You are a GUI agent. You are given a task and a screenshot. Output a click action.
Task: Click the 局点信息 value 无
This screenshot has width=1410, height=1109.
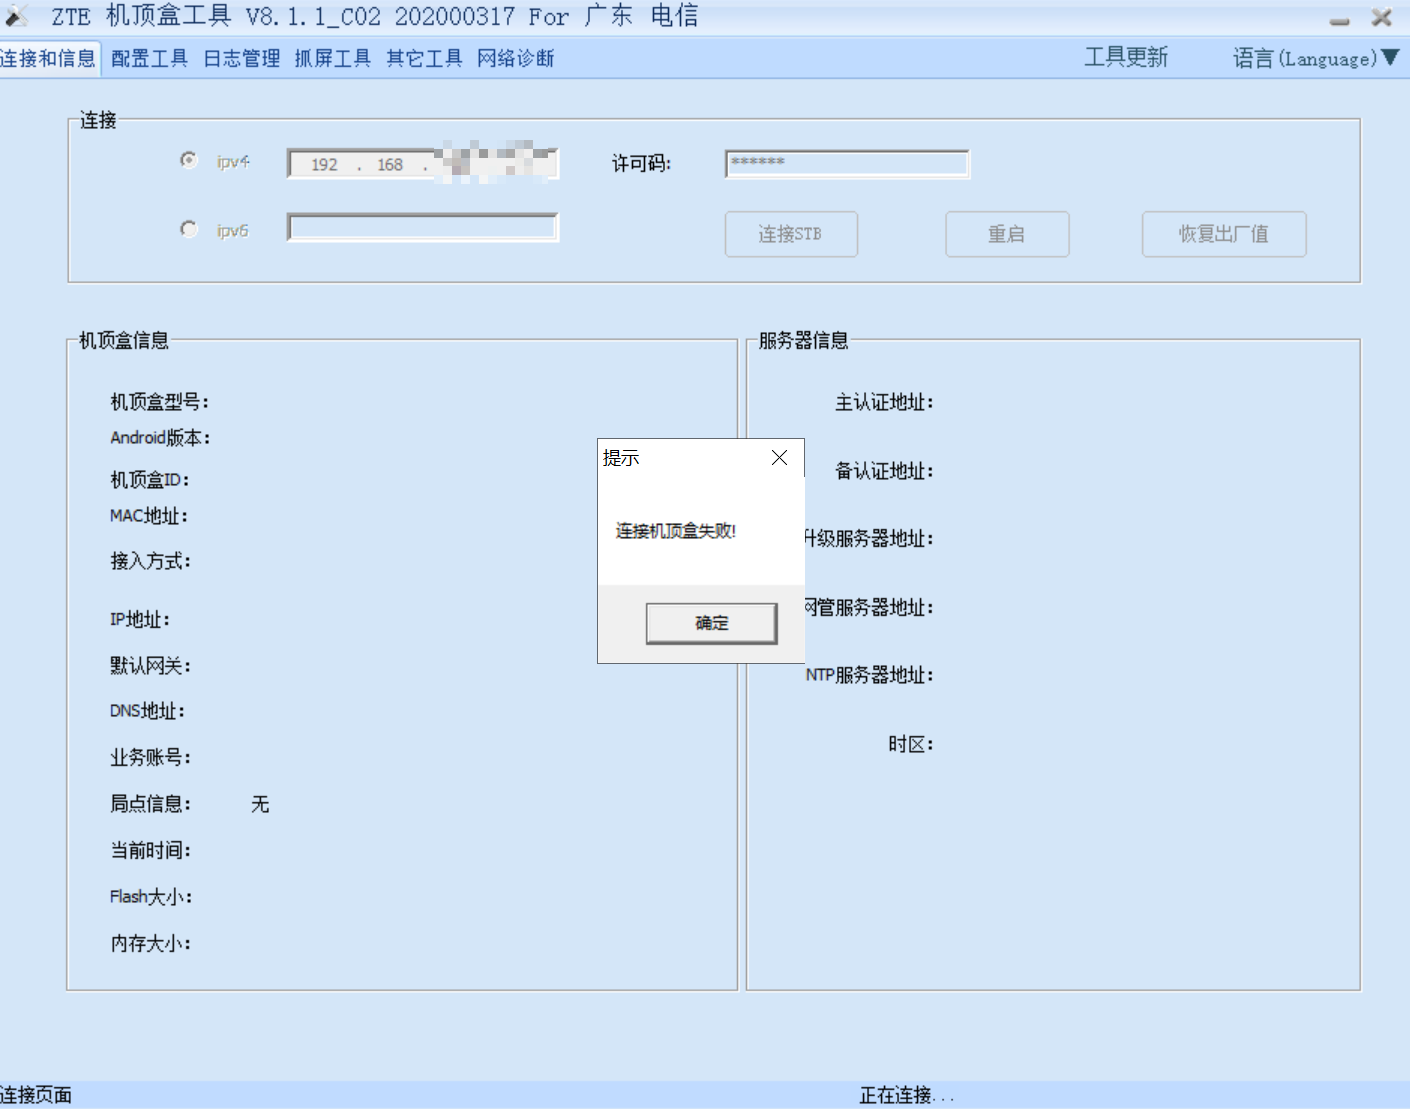(x=260, y=804)
